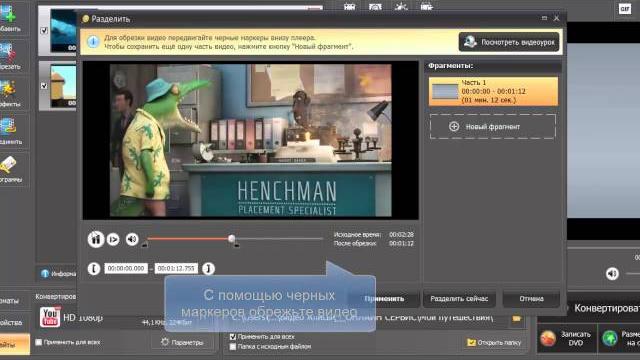The height and width of the screenshot is (360, 640).
Task: Click the Конвертировать label above the YouTube preset
Action: click(56, 296)
